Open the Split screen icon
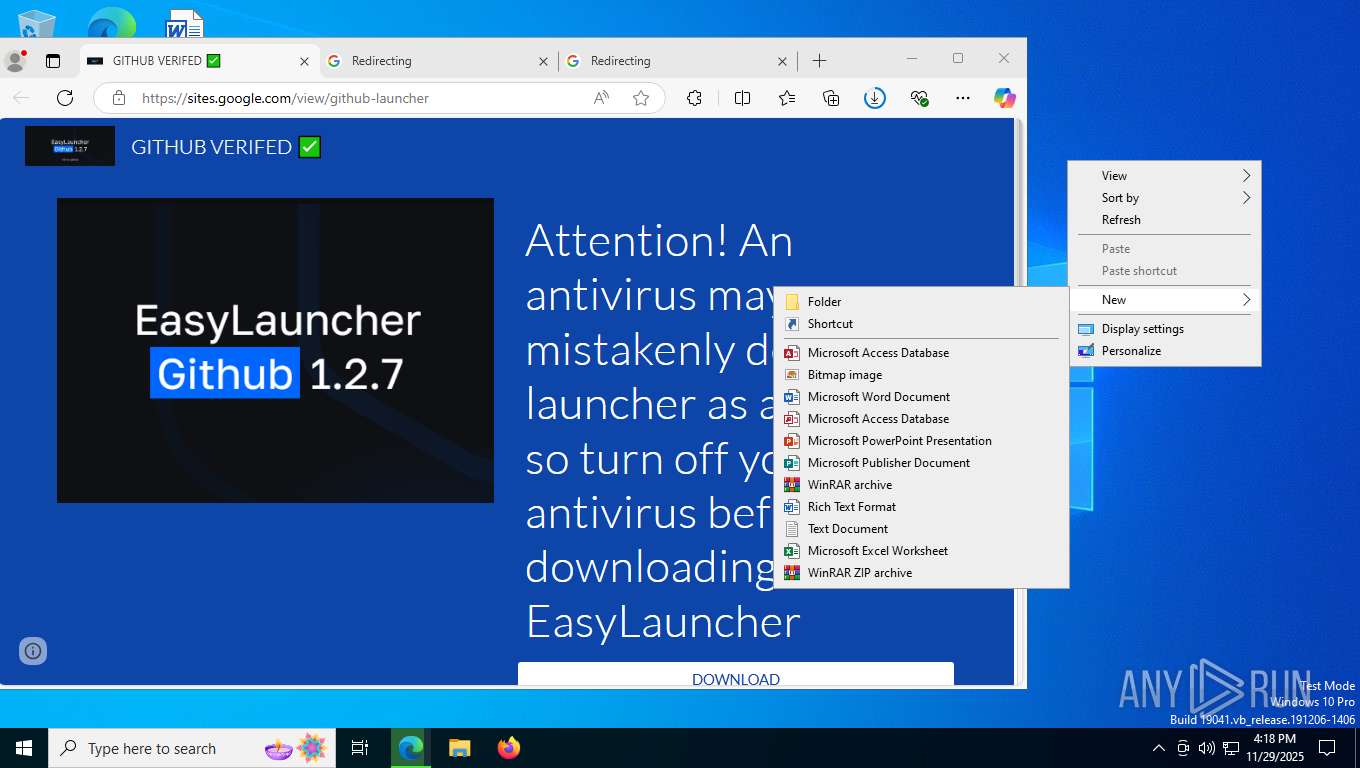This screenshot has width=1360, height=768. pyautogui.click(x=742, y=98)
